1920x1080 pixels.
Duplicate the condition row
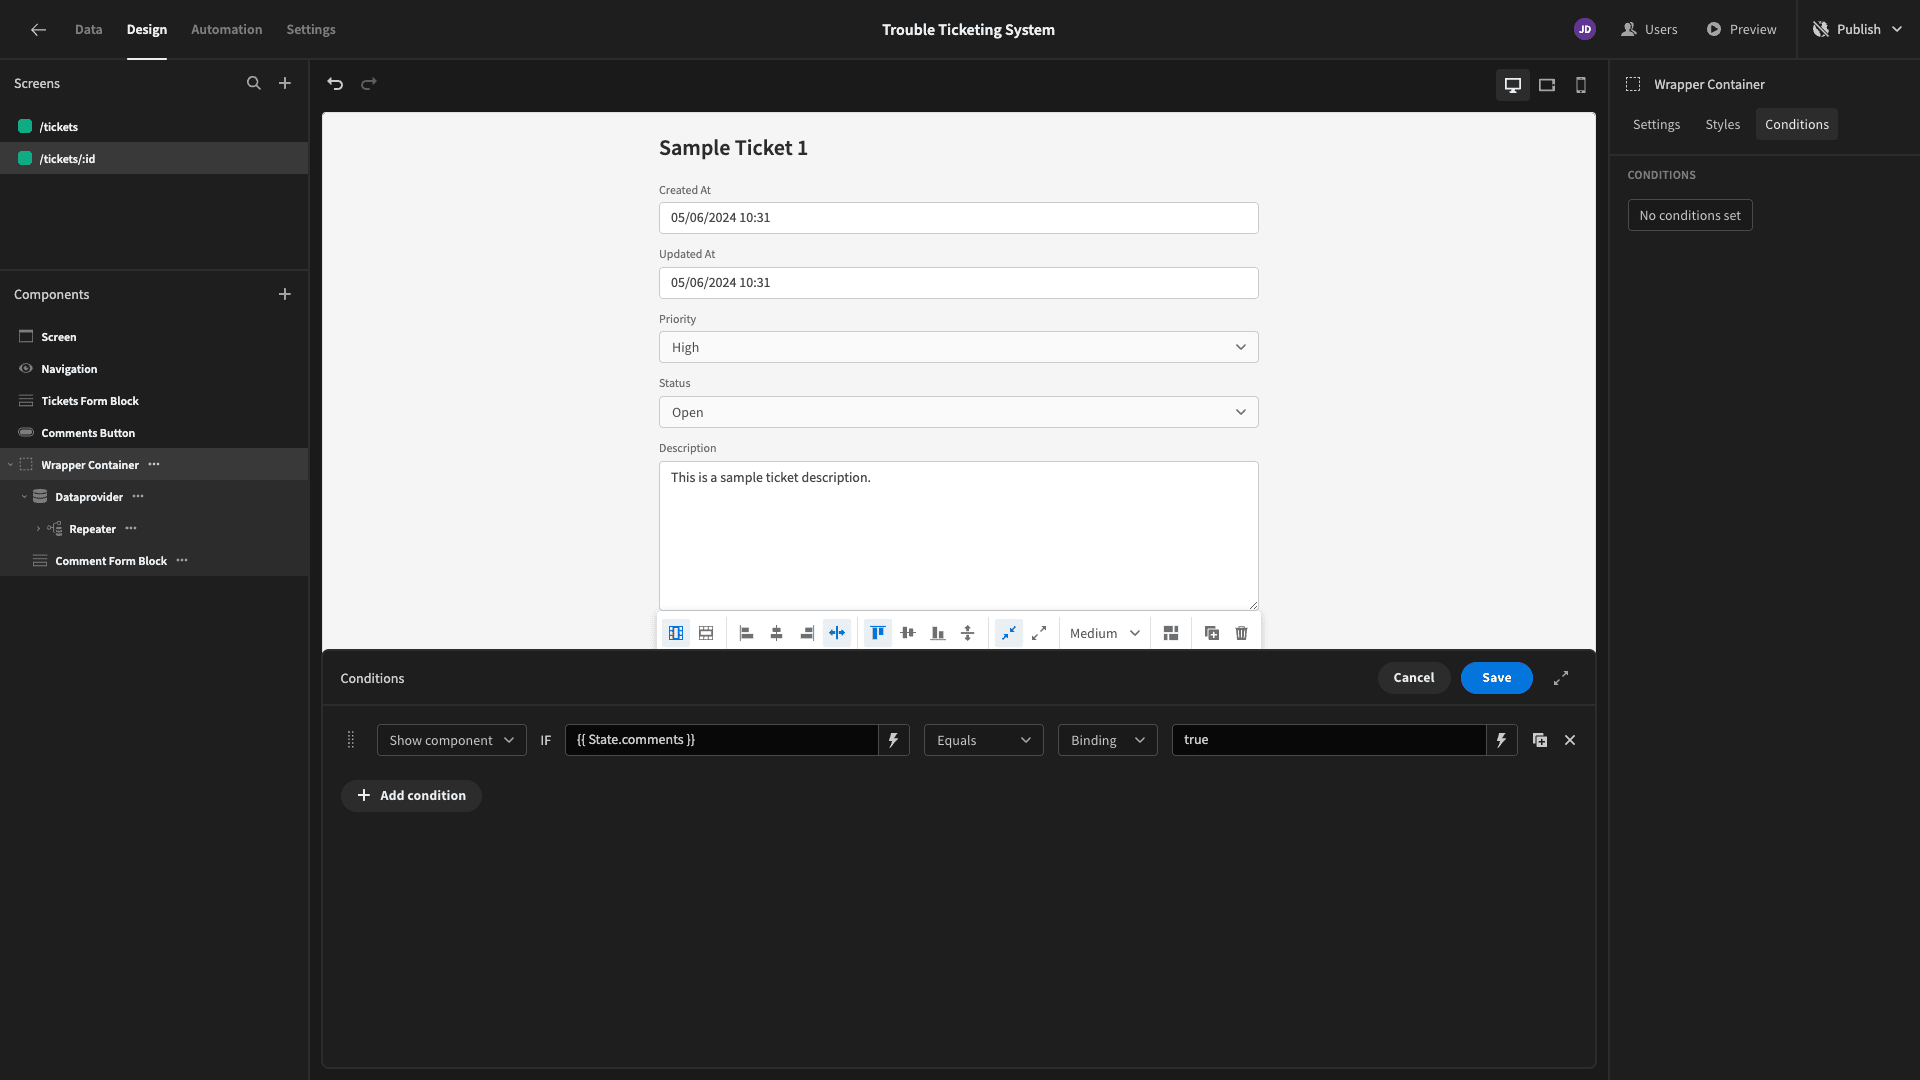1540,740
